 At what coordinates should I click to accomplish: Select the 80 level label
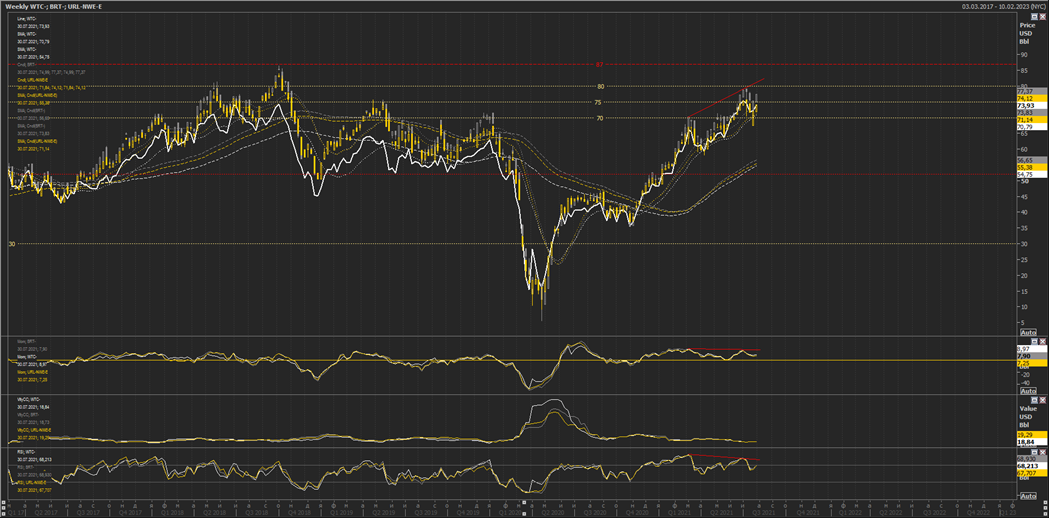(x=600, y=86)
